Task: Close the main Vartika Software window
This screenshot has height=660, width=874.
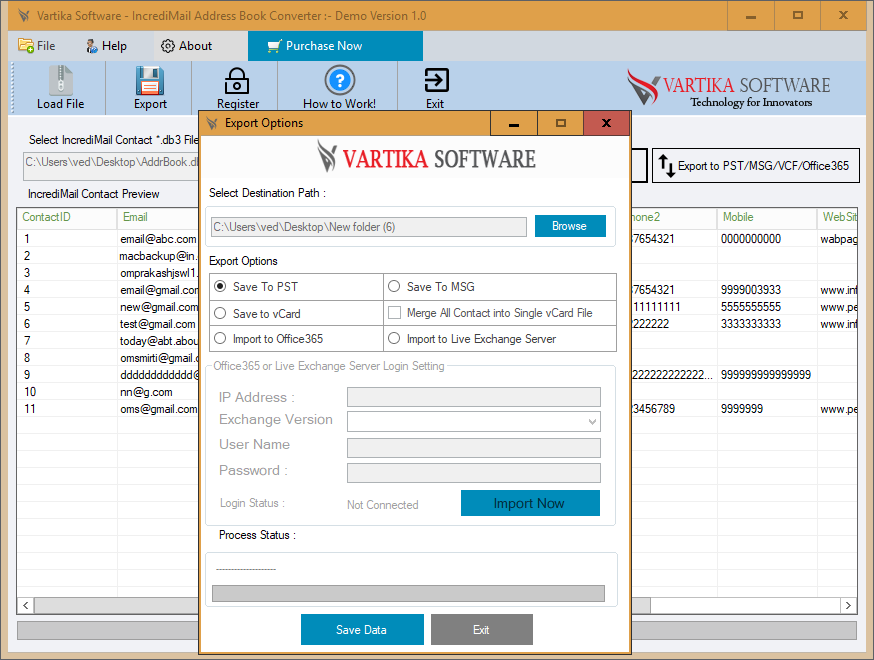Action: (843, 16)
